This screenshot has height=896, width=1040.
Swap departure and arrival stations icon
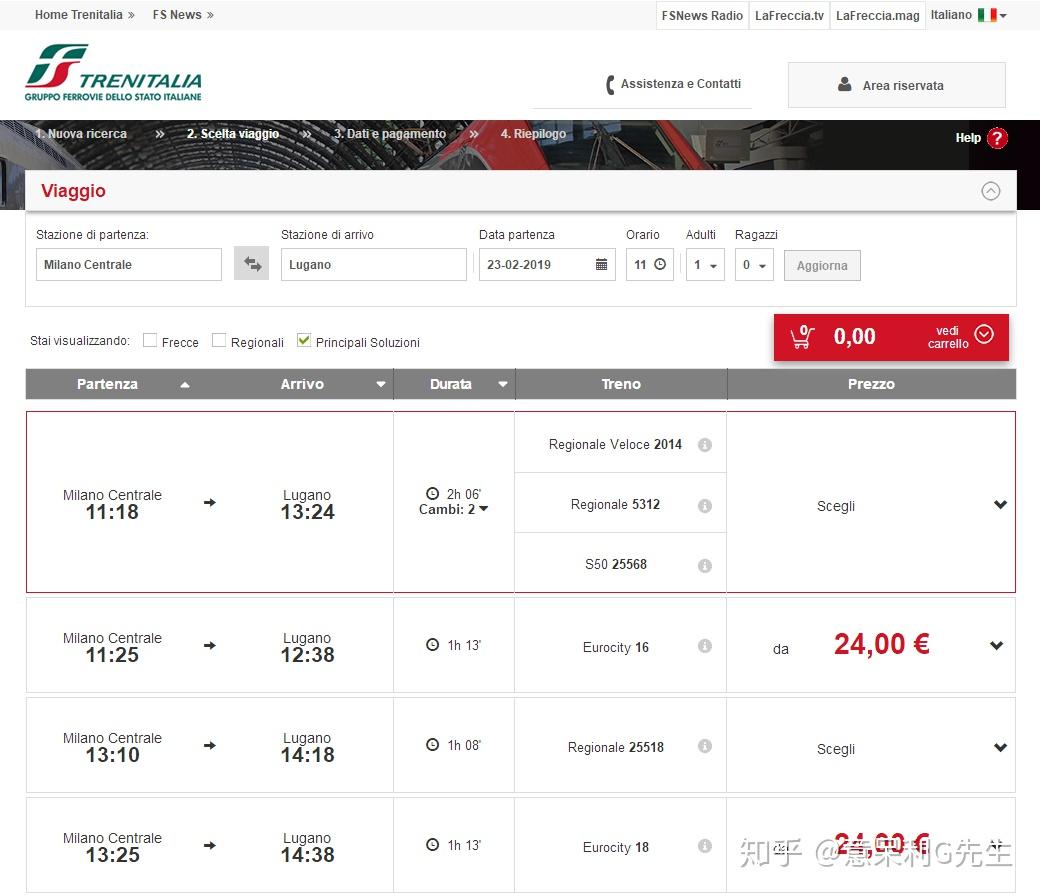click(x=251, y=263)
